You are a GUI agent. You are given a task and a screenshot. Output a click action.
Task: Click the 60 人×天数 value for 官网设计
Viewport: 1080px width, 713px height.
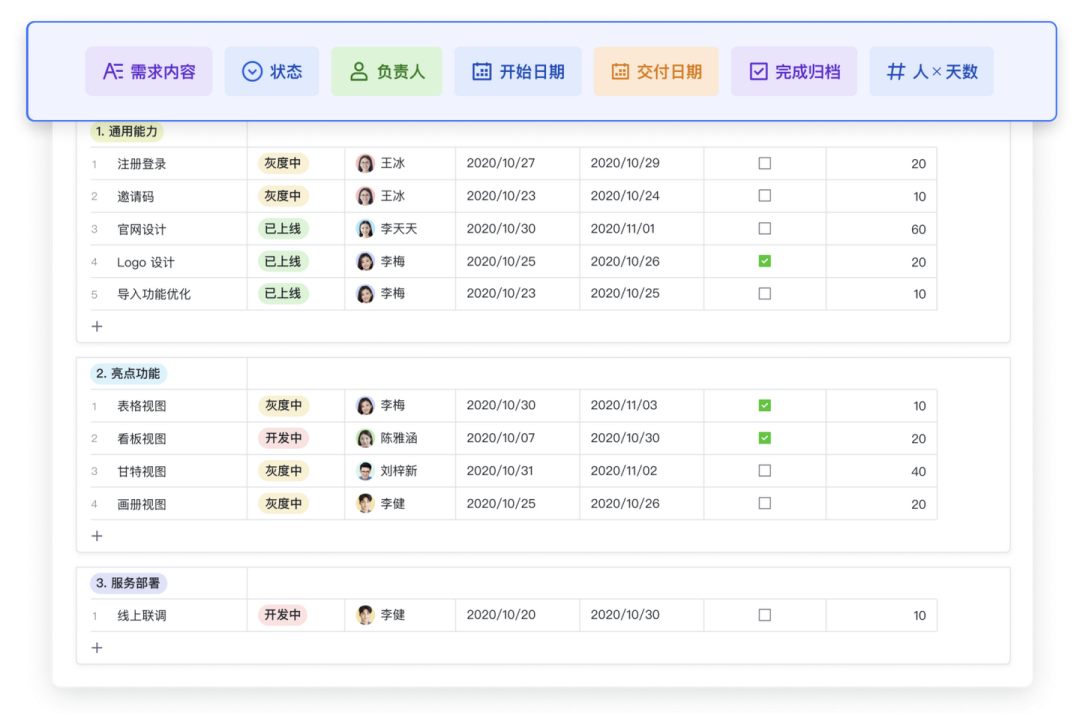tap(918, 229)
